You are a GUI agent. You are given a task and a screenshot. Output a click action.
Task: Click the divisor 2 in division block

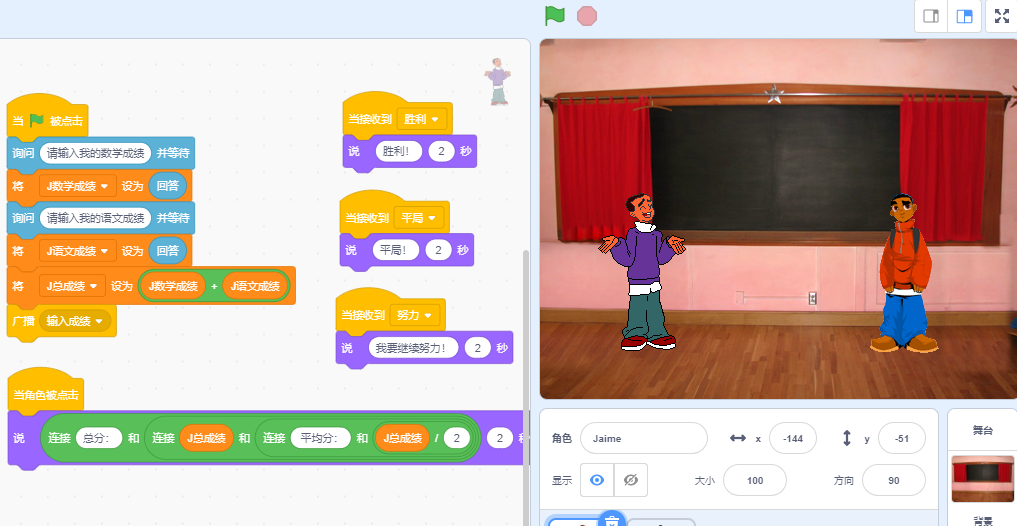pos(457,438)
